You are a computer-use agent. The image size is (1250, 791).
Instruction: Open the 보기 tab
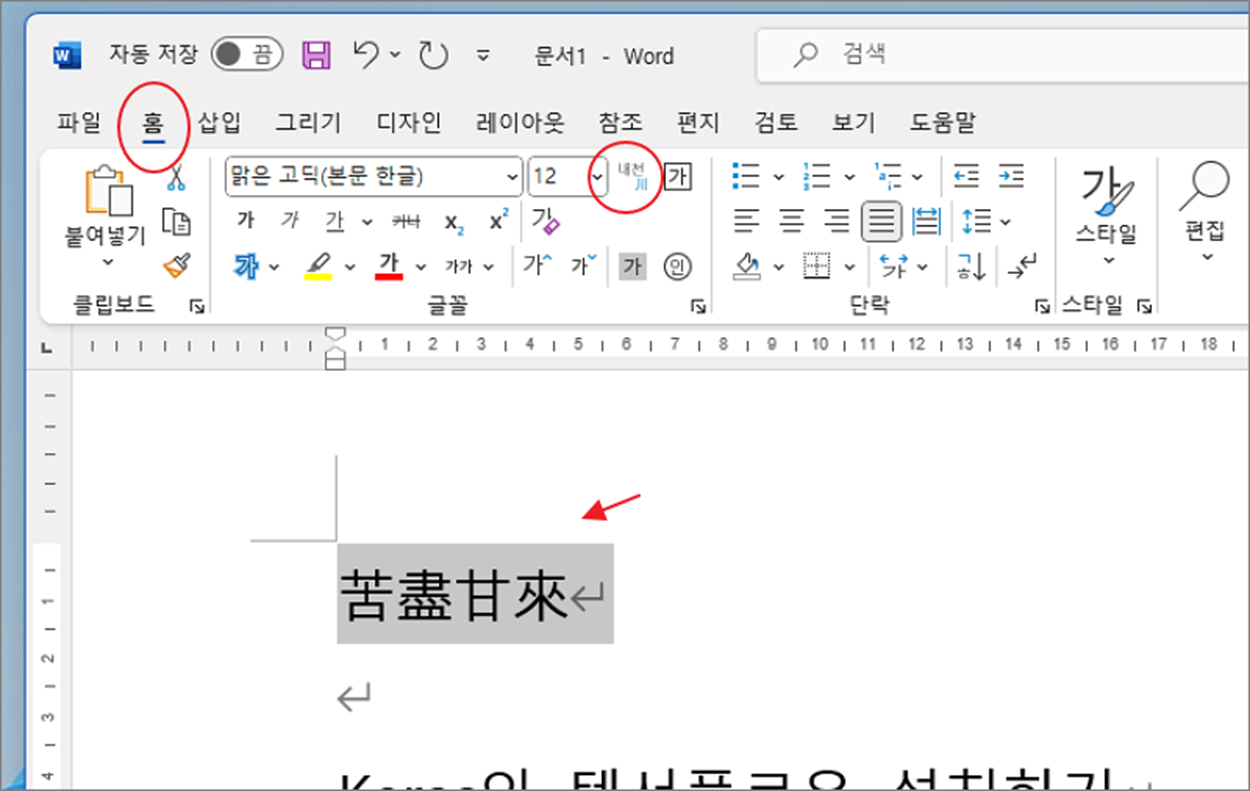coord(854,123)
